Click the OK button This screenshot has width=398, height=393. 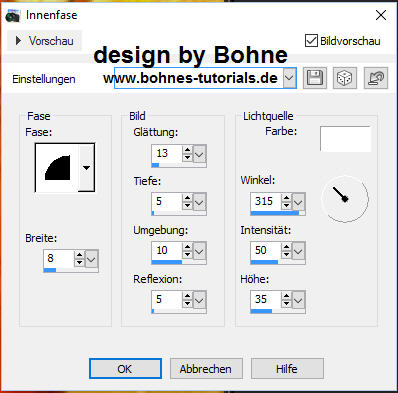click(x=125, y=369)
